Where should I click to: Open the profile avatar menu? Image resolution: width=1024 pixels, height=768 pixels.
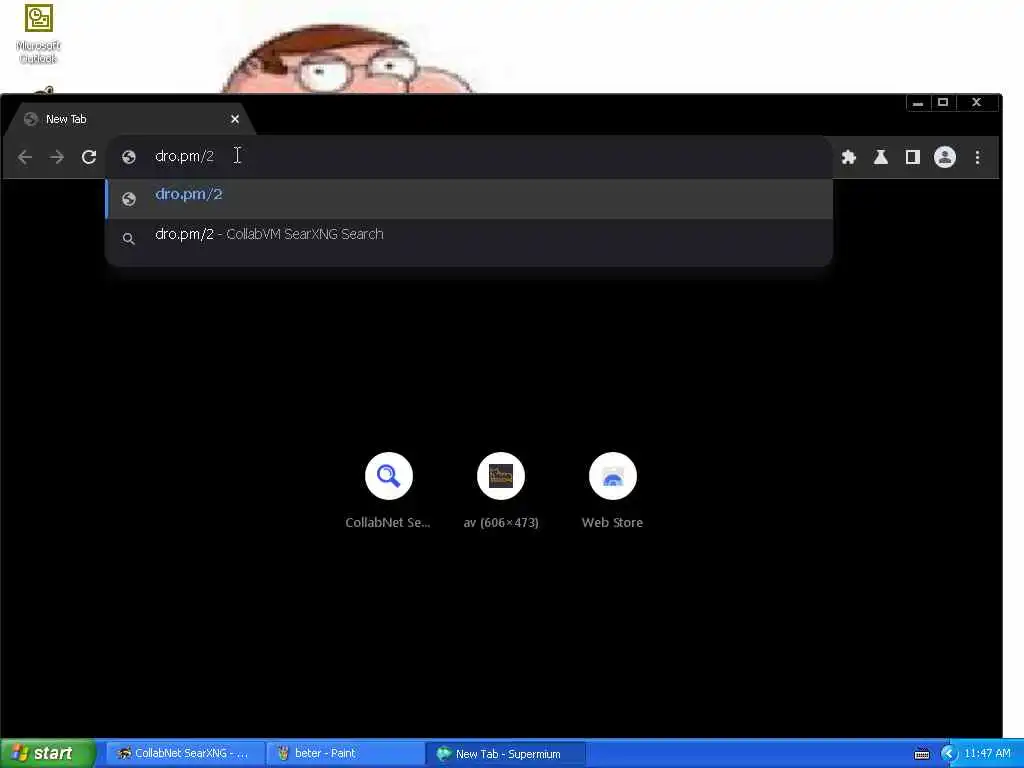(x=944, y=157)
